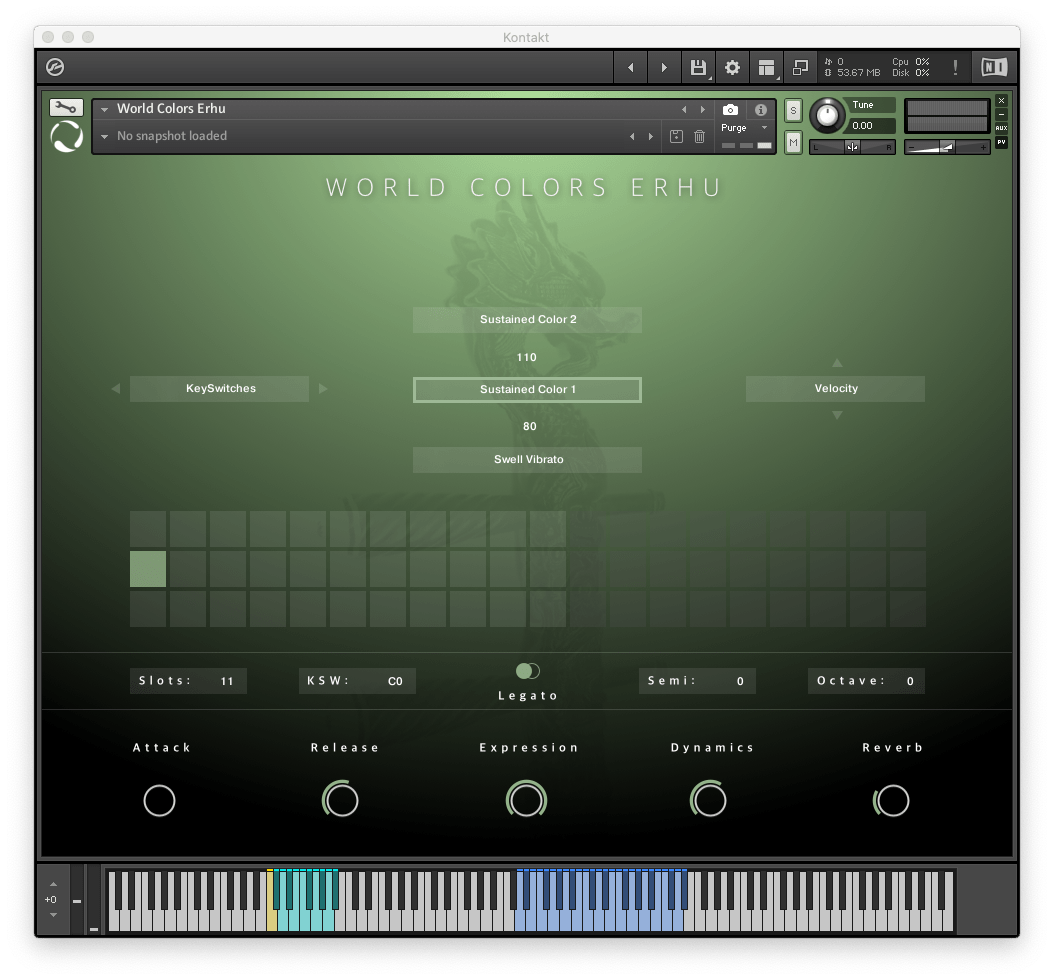Shift keyboard octave down arrow
Image resolution: width=1054 pixels, height=980 pixels.
click(53, 915)
